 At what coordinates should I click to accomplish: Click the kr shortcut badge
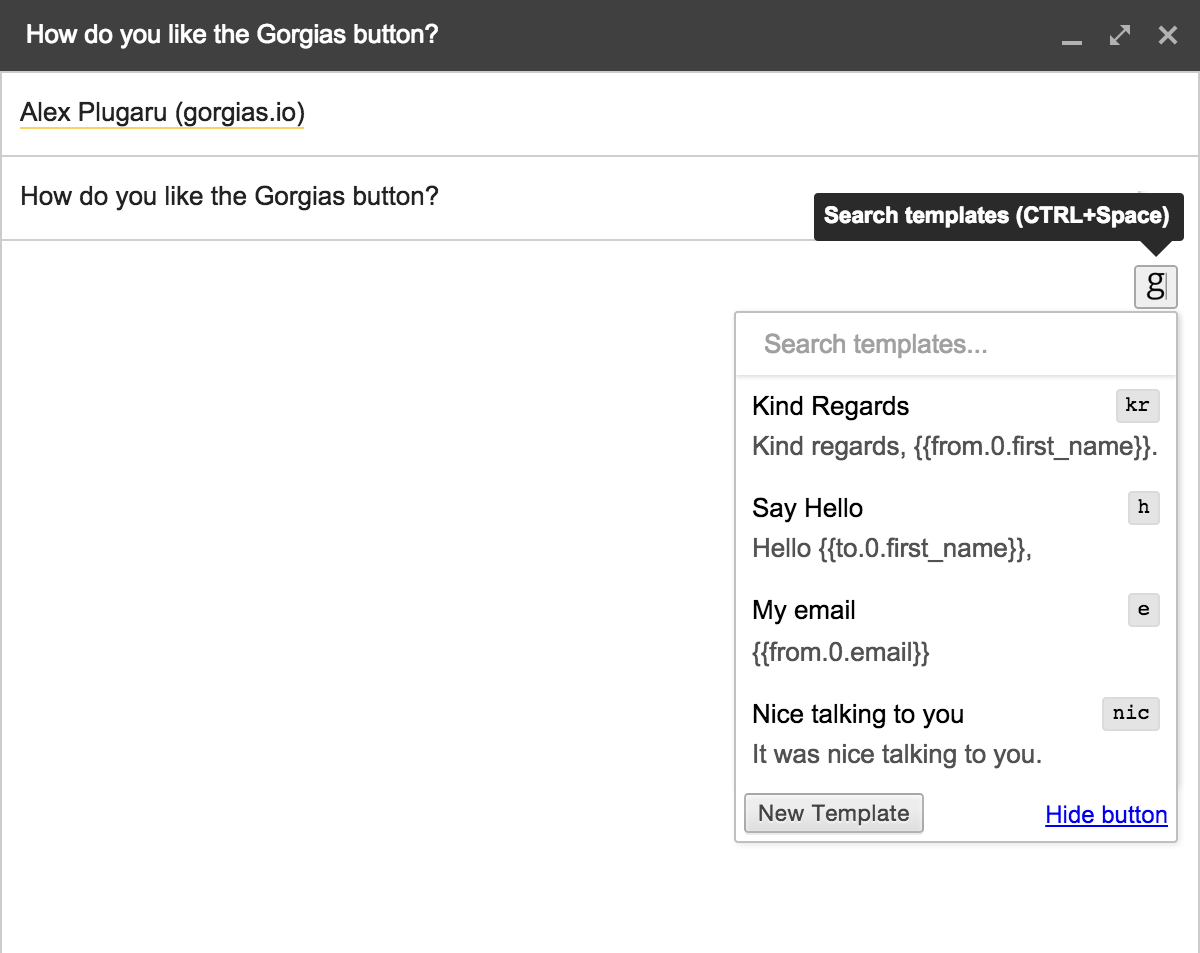tap(1138, 406)
